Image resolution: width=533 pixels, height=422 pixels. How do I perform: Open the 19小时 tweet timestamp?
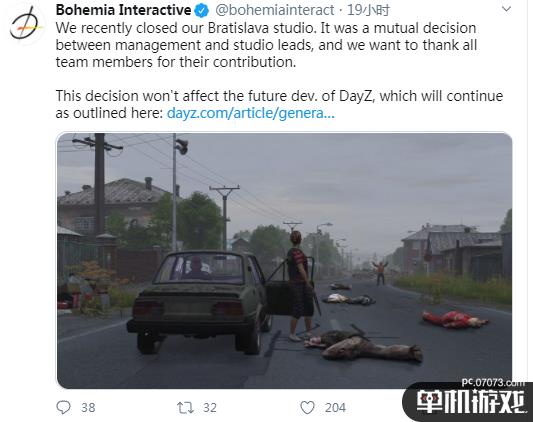click(368, 10)
